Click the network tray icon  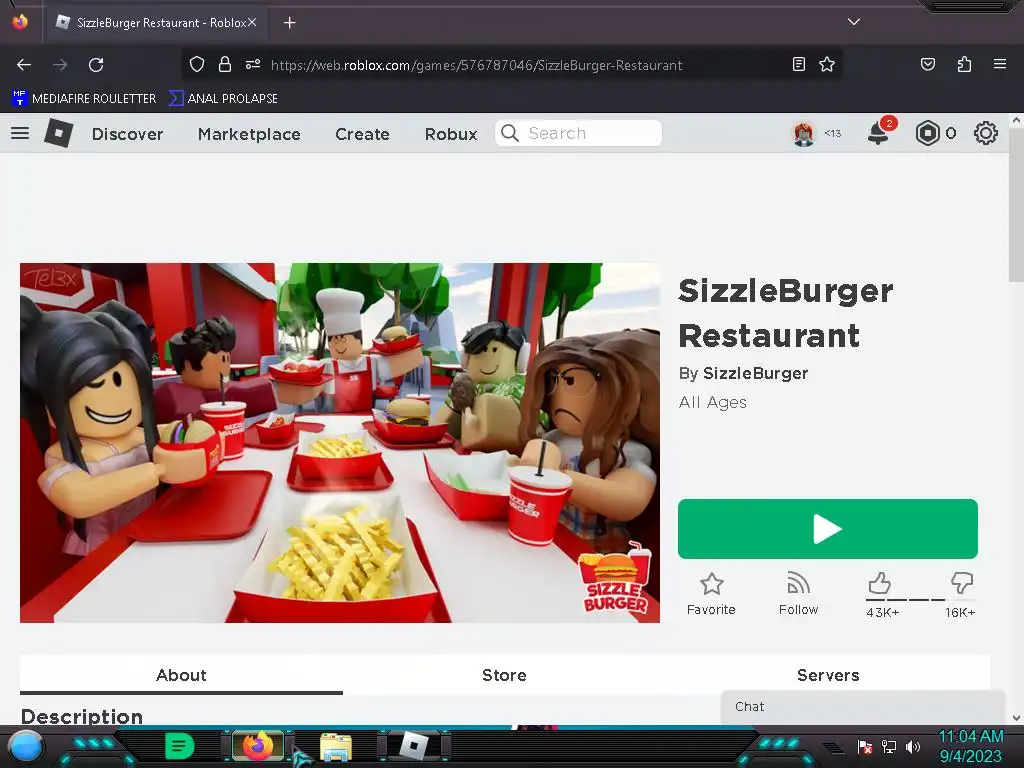coord(888,747)
